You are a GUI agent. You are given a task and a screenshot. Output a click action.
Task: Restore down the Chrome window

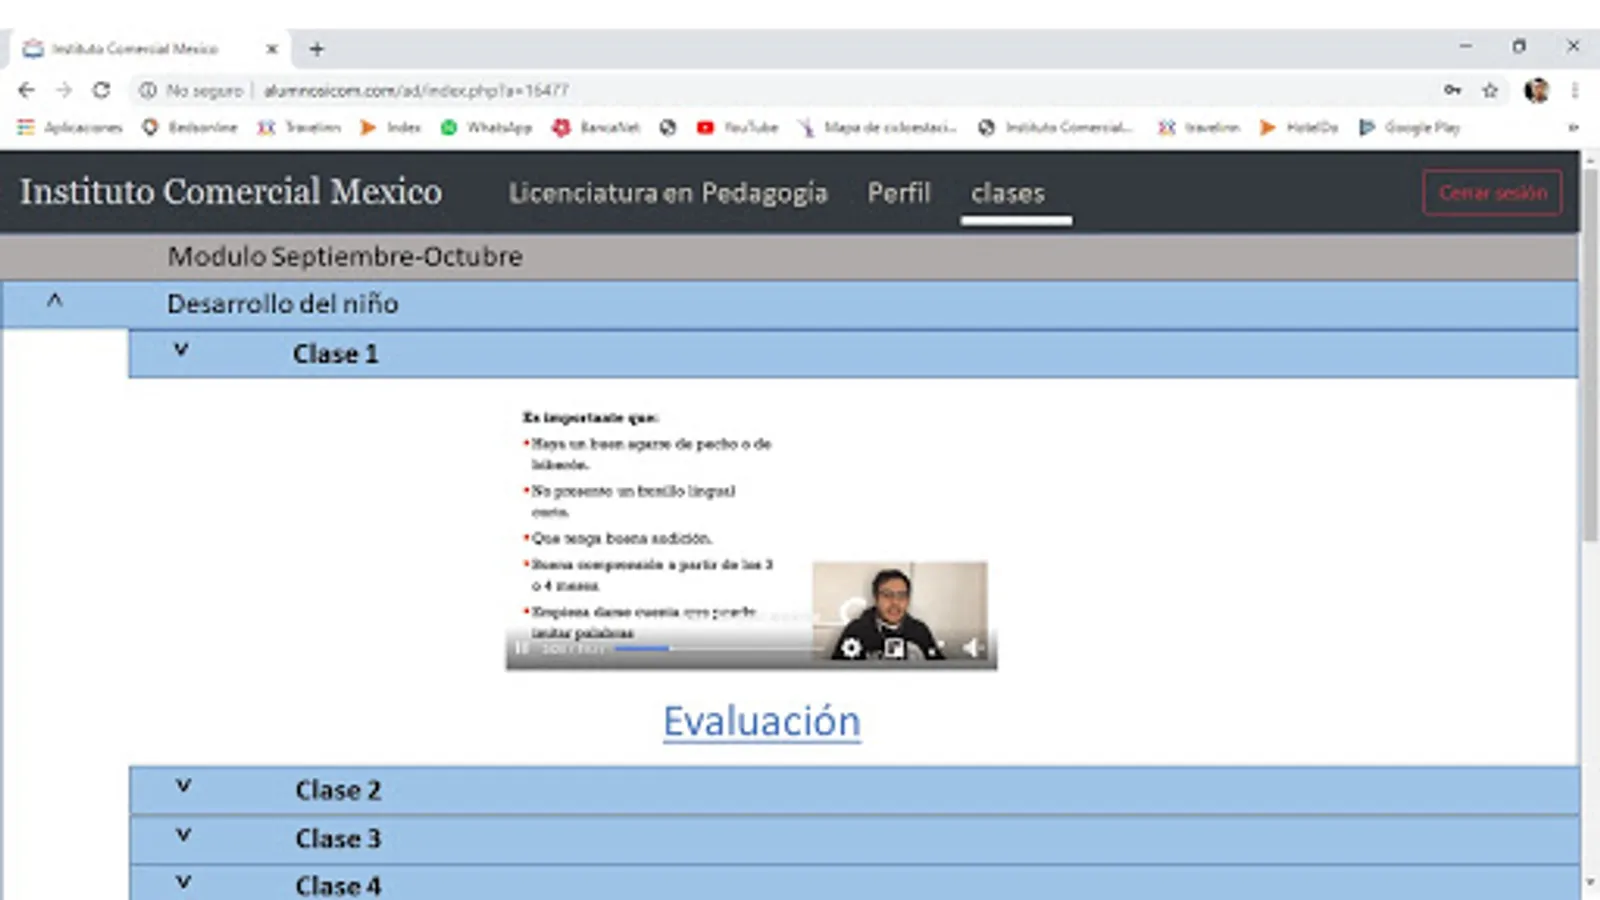click(x=1519, y=46)
